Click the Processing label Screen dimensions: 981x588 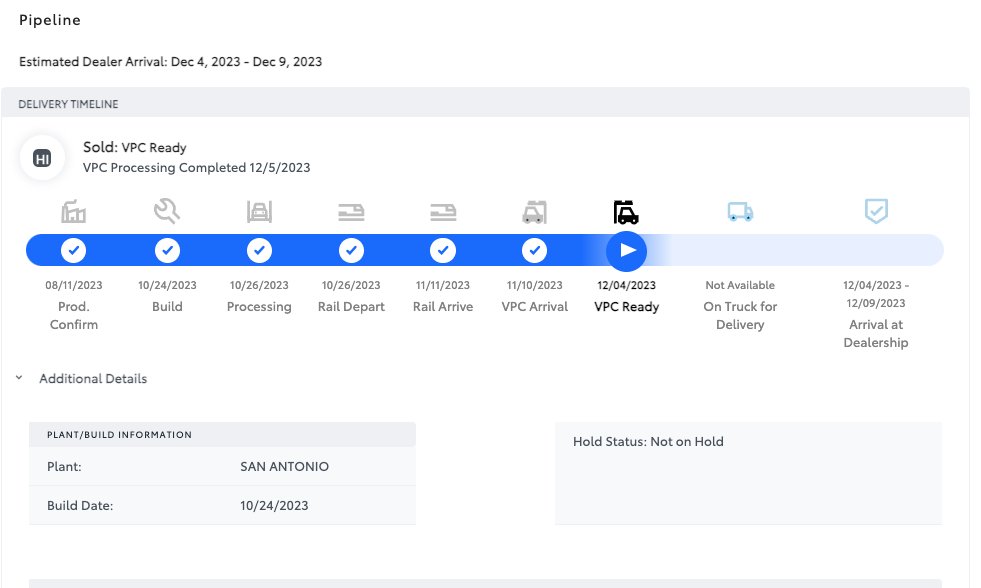[259, 307]
